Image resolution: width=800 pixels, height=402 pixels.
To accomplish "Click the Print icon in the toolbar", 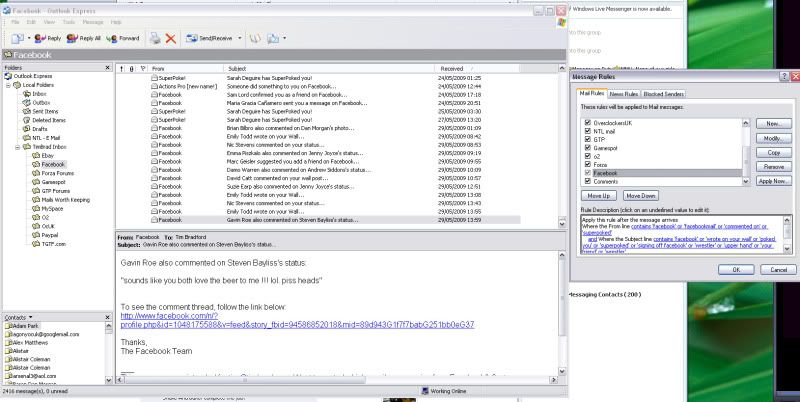I will [x=155, y=38].
